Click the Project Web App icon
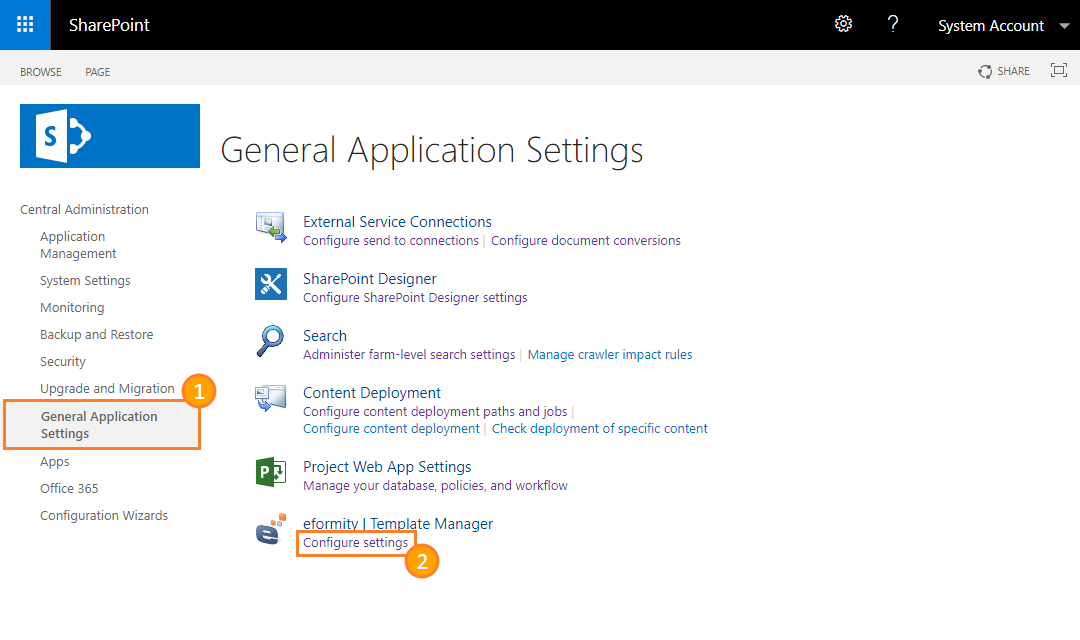Screen dimensions: 1080x640 [x=271, y=472]
